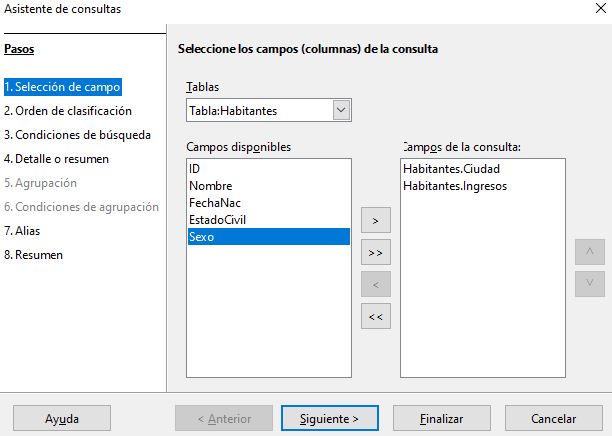Open step 3 Condiciones de búsqueda
Viewport: 612px width, 436px height.
tap(77, 135)
